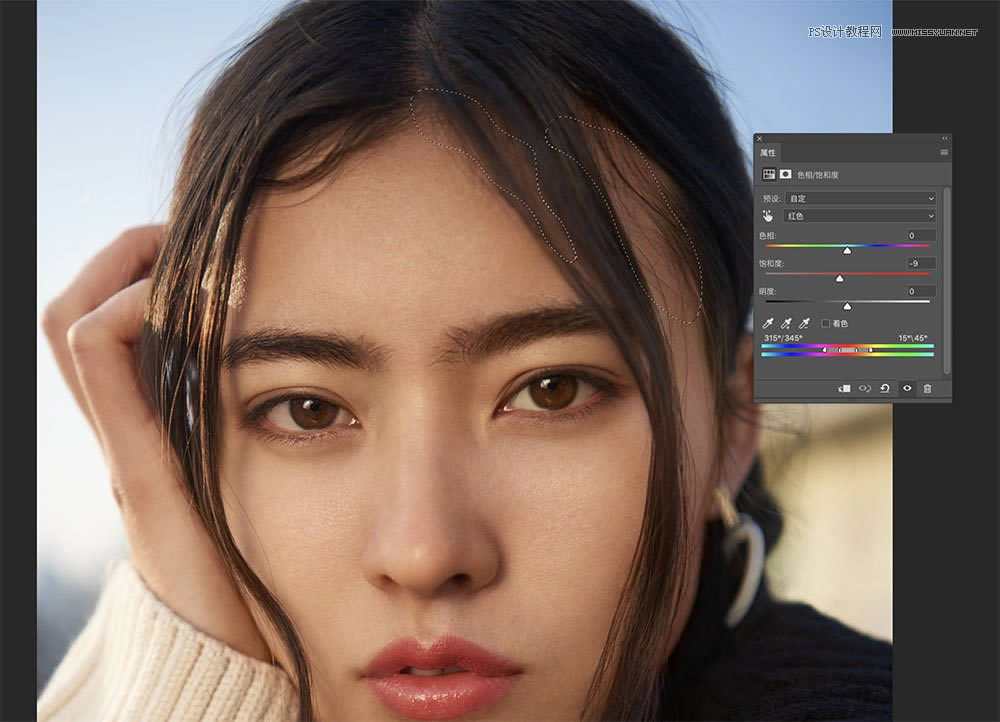Image resolution: width=1000 pixels, height=722 pixels.
Task: Select the subtract-from-sample eyedropper
Action: 804,323
